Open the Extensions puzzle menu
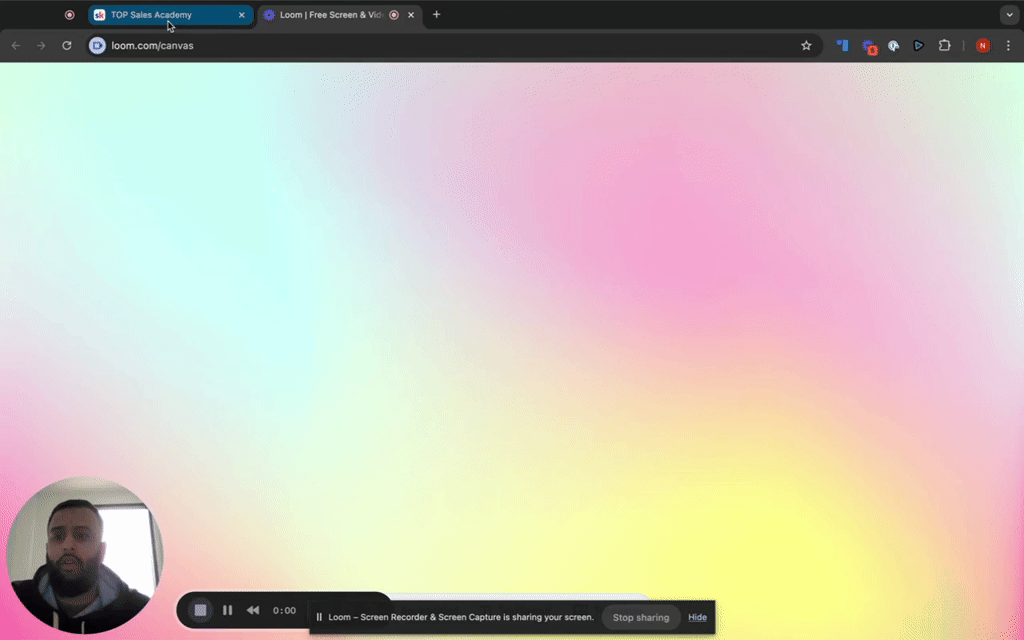 pos(944,45)
